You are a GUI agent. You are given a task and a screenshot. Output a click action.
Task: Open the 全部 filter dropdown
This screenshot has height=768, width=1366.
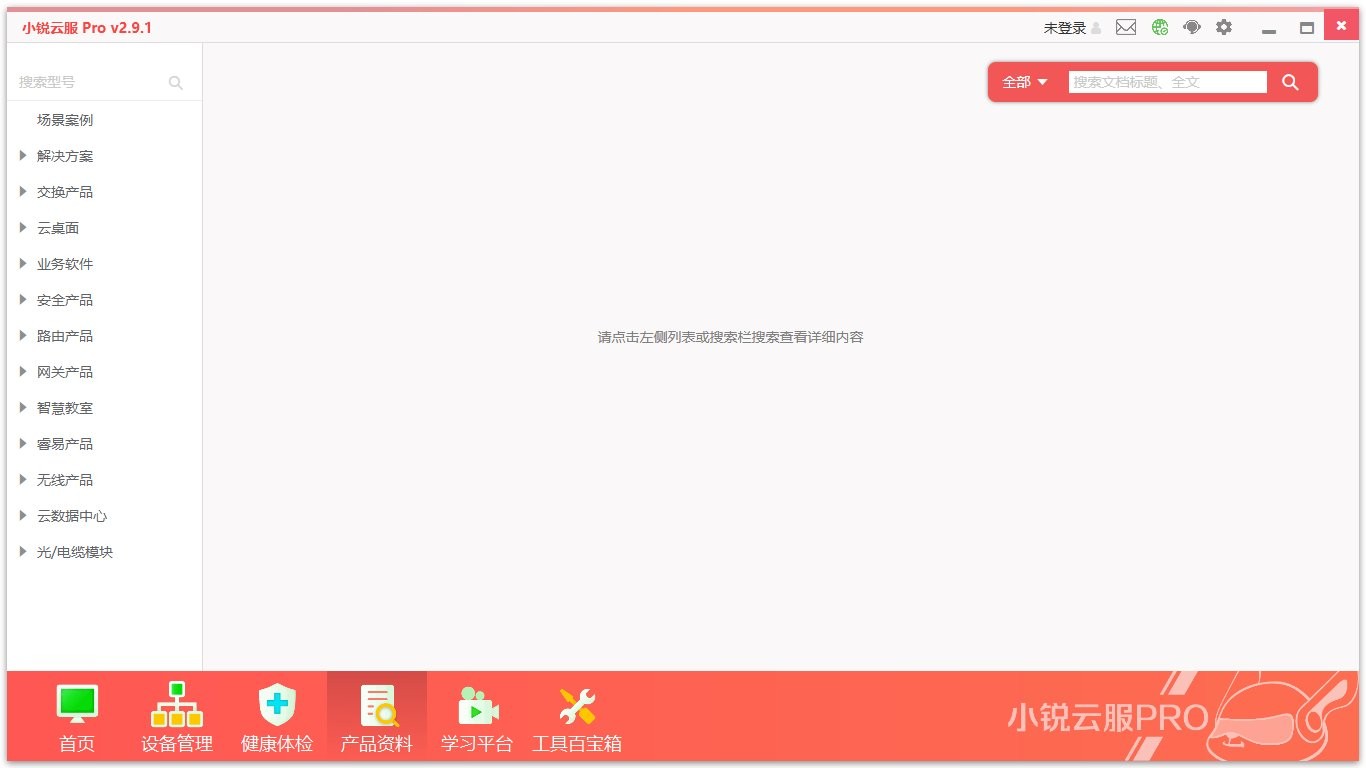(x=1023, y=82)
